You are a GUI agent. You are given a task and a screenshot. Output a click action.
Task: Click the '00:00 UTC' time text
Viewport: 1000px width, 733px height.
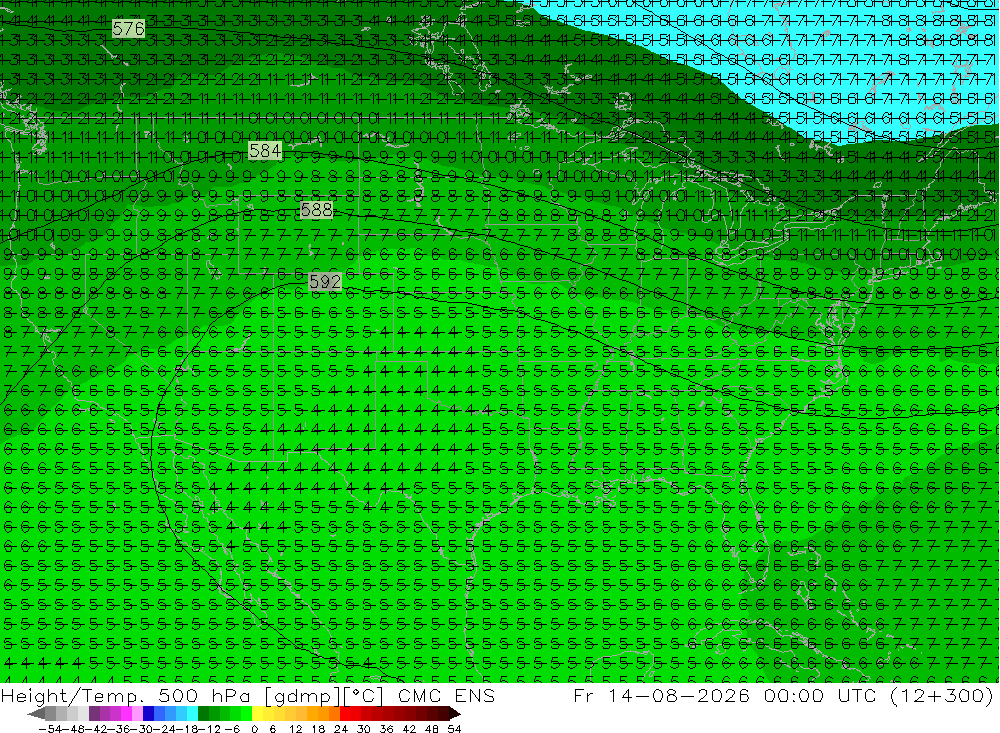pos(821,695)
